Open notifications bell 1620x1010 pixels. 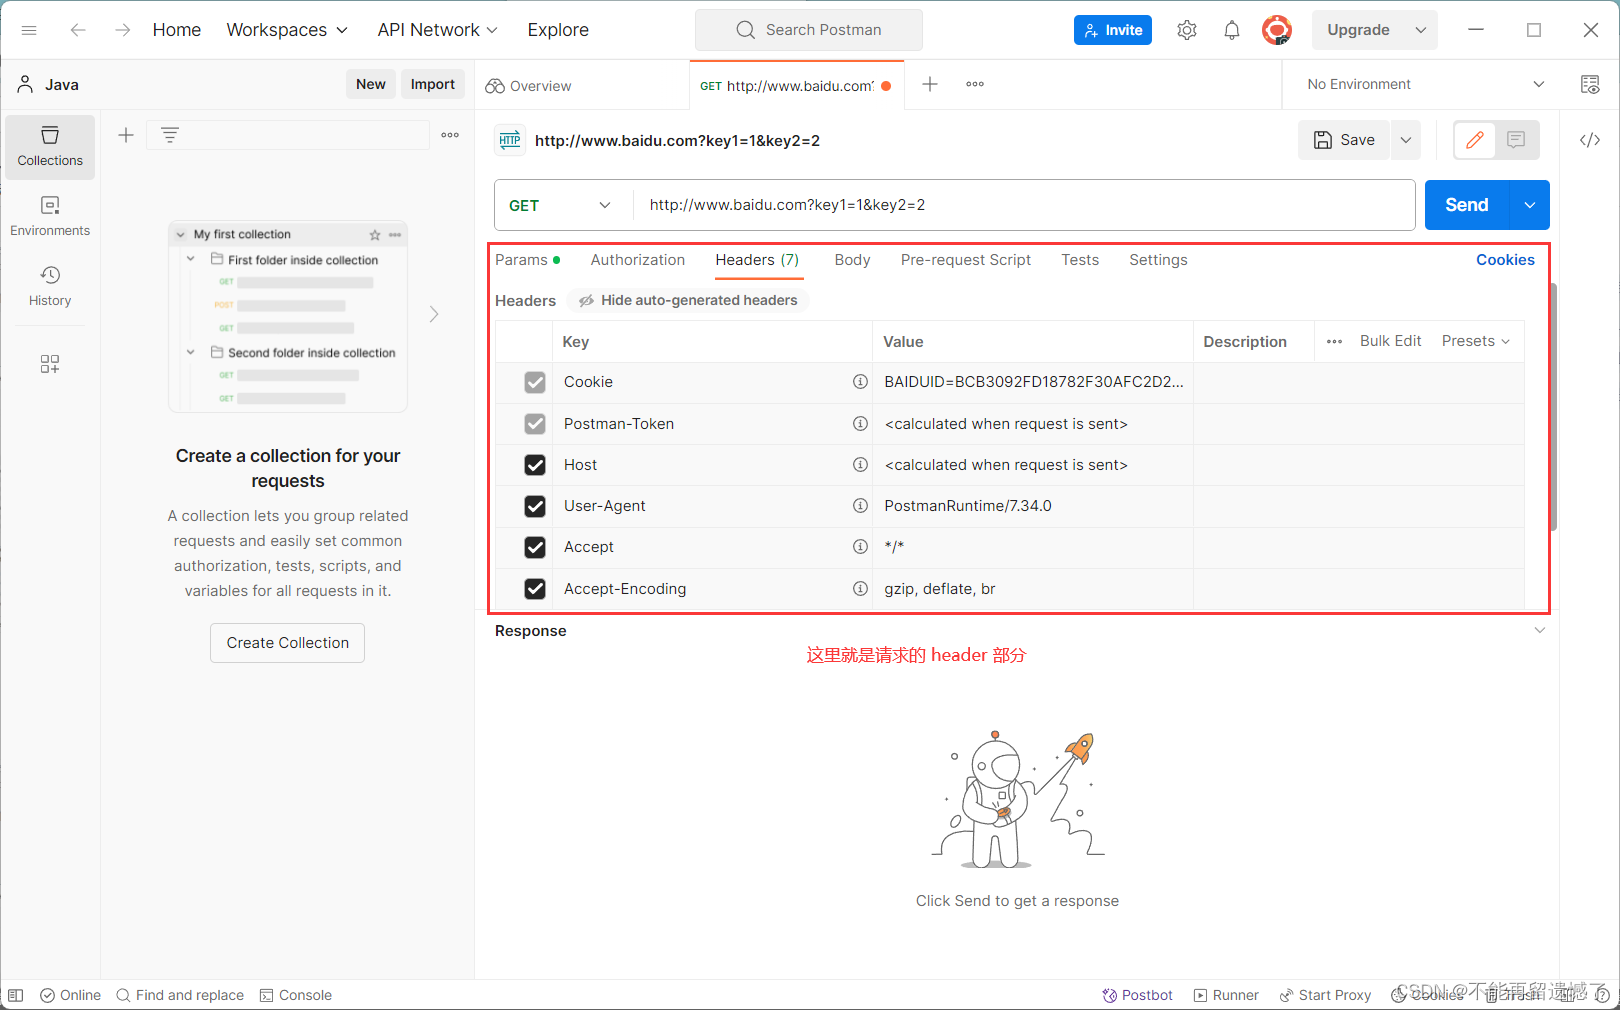[1232, 30]
